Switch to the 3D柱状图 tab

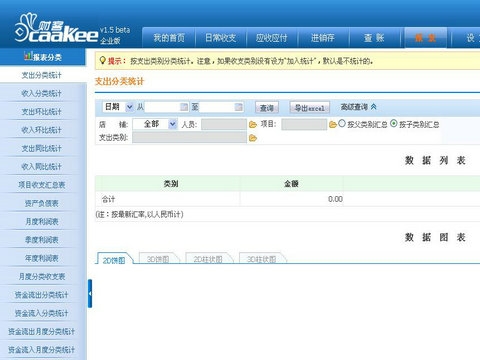262,259
